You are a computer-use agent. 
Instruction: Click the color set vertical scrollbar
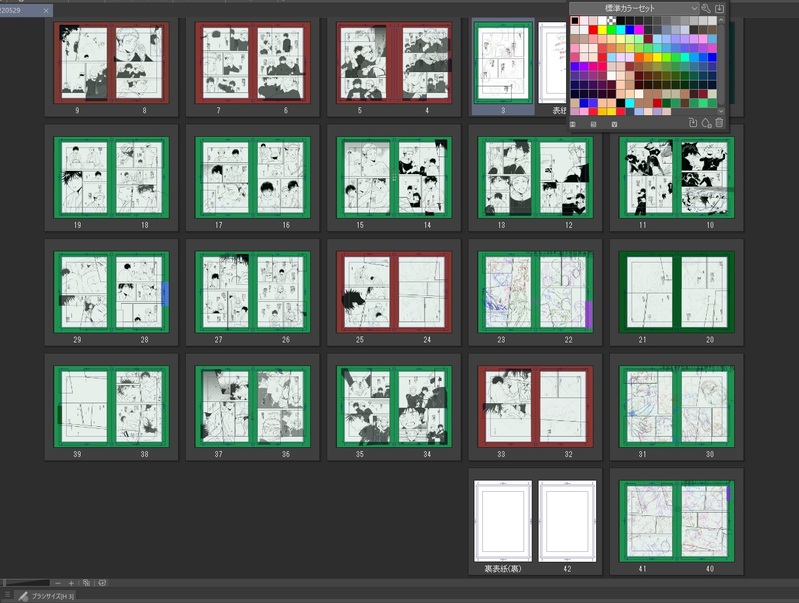pos(721,65)
